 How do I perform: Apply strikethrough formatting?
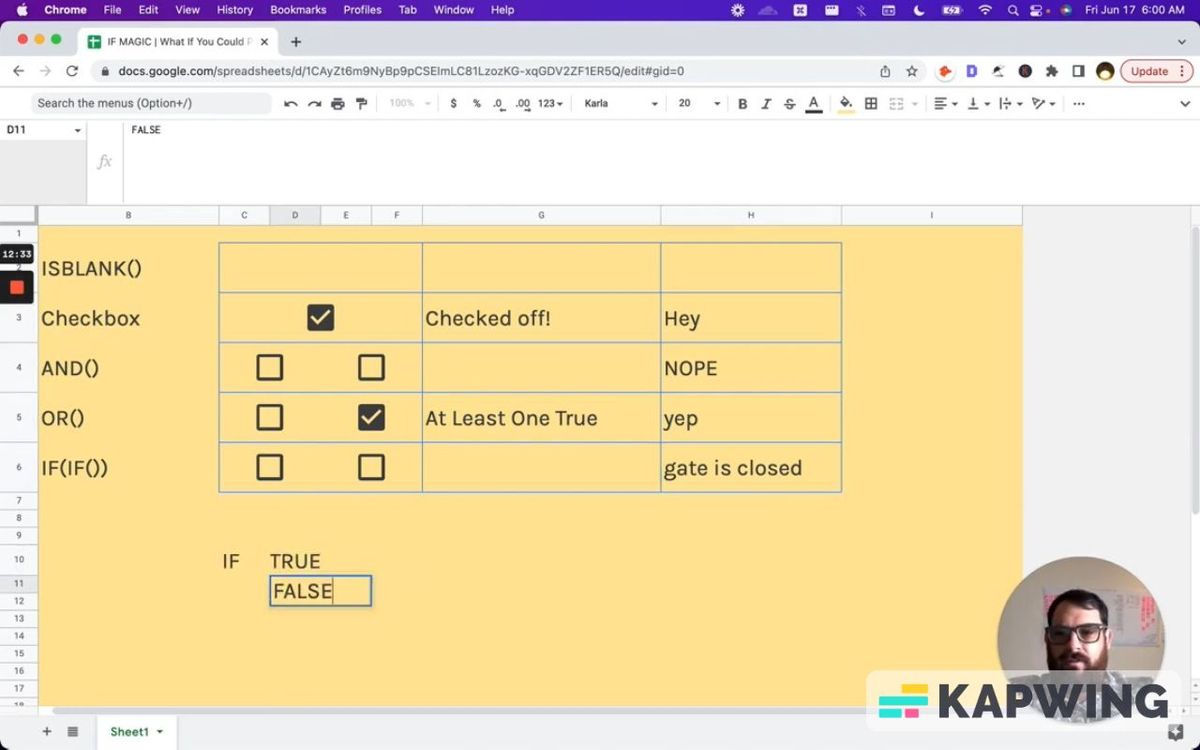(x=790, y=104)
